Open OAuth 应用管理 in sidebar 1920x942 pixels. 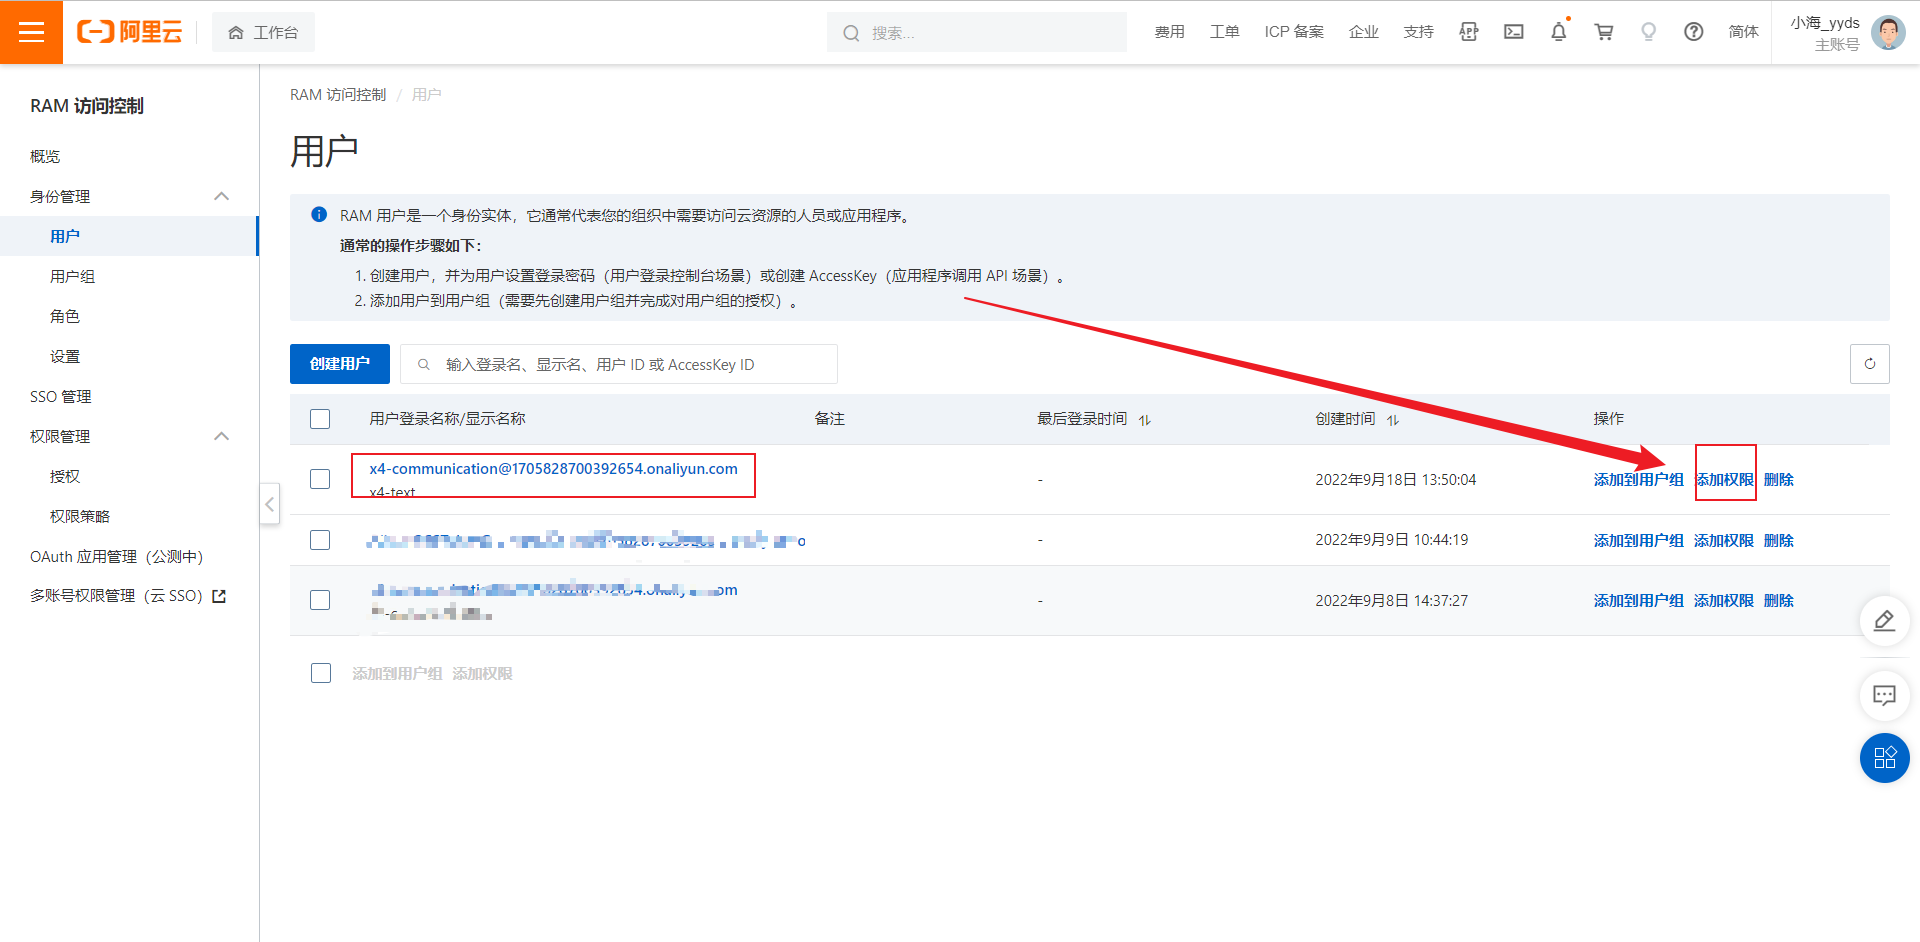(116, 556)
